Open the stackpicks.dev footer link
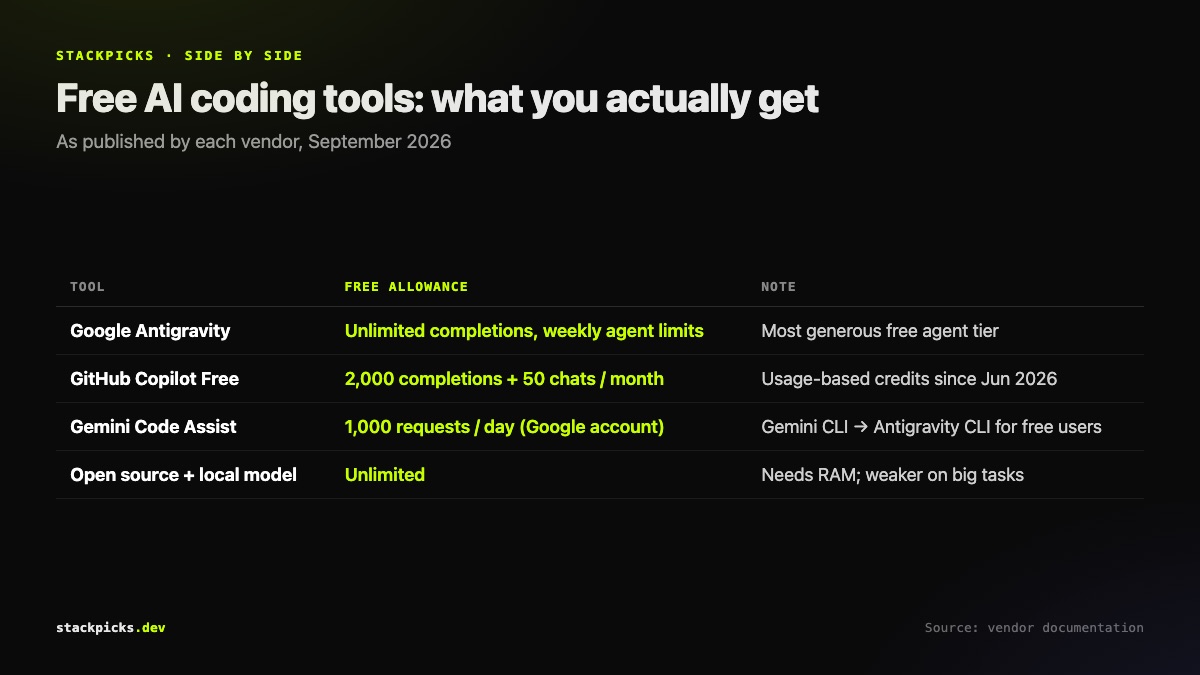Viewport: 1200px width, 675px height. [x=111, y=628]
